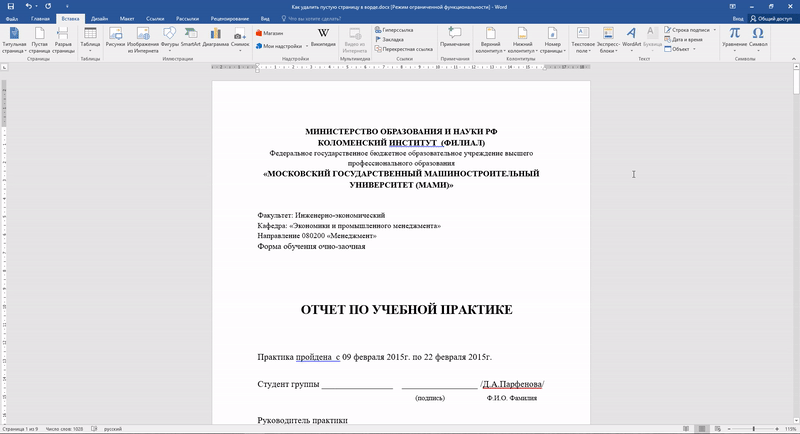
Task: Click the Что вы хотите сделать search box
Action: [315, 18]
